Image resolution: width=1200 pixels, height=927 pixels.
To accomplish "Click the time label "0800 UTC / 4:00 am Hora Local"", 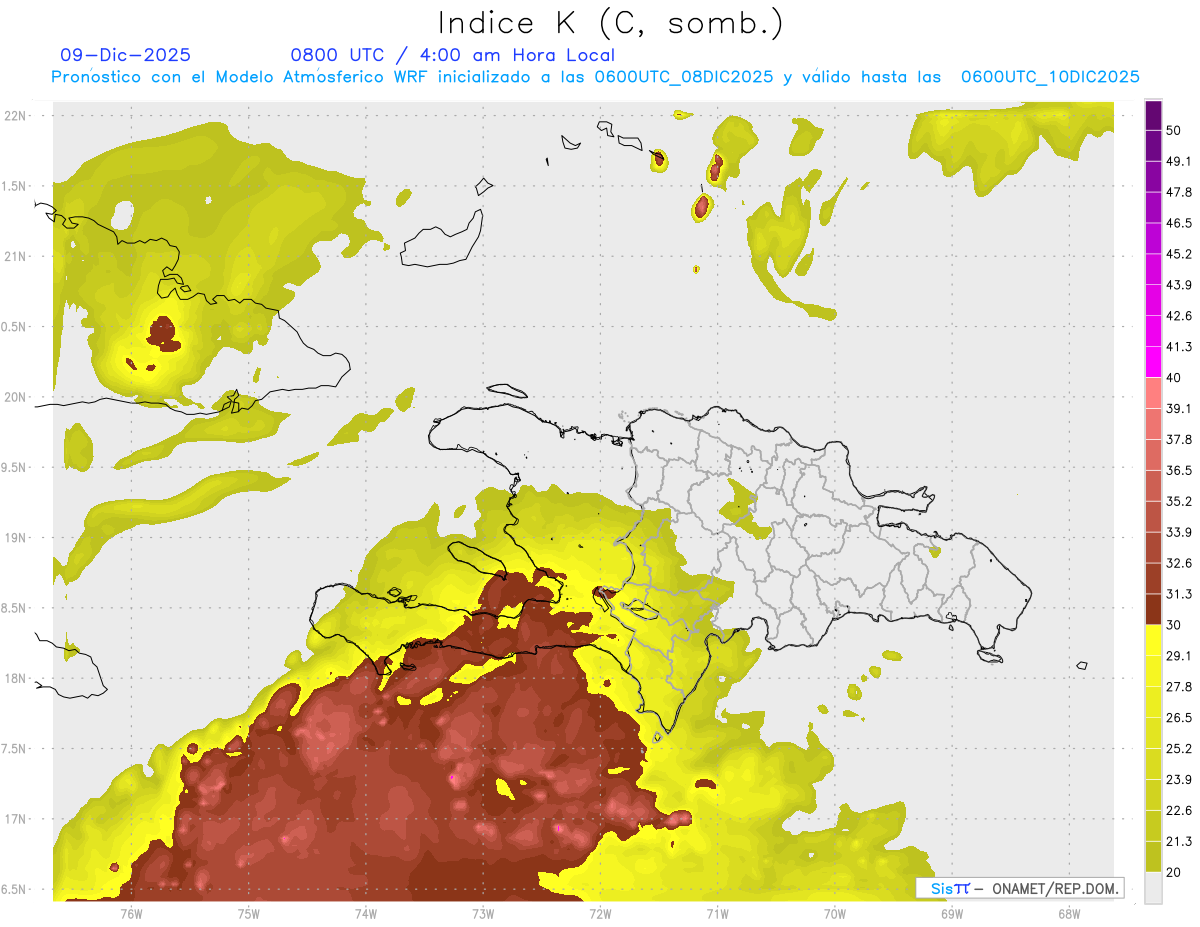I will pos(452,55).
